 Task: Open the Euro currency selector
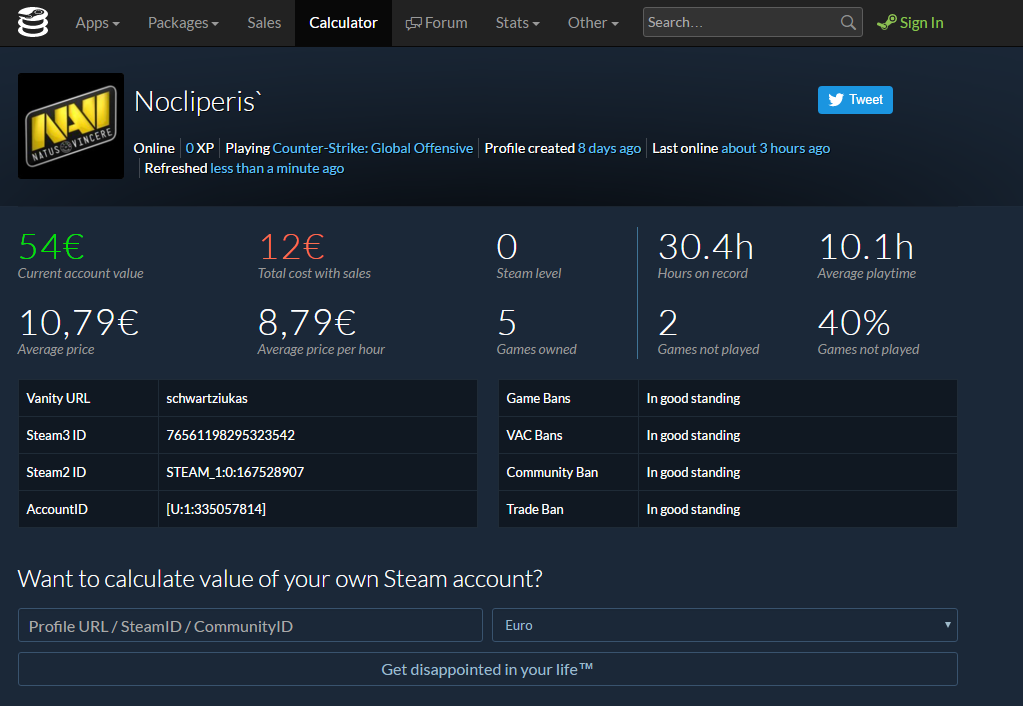(724, 625)
